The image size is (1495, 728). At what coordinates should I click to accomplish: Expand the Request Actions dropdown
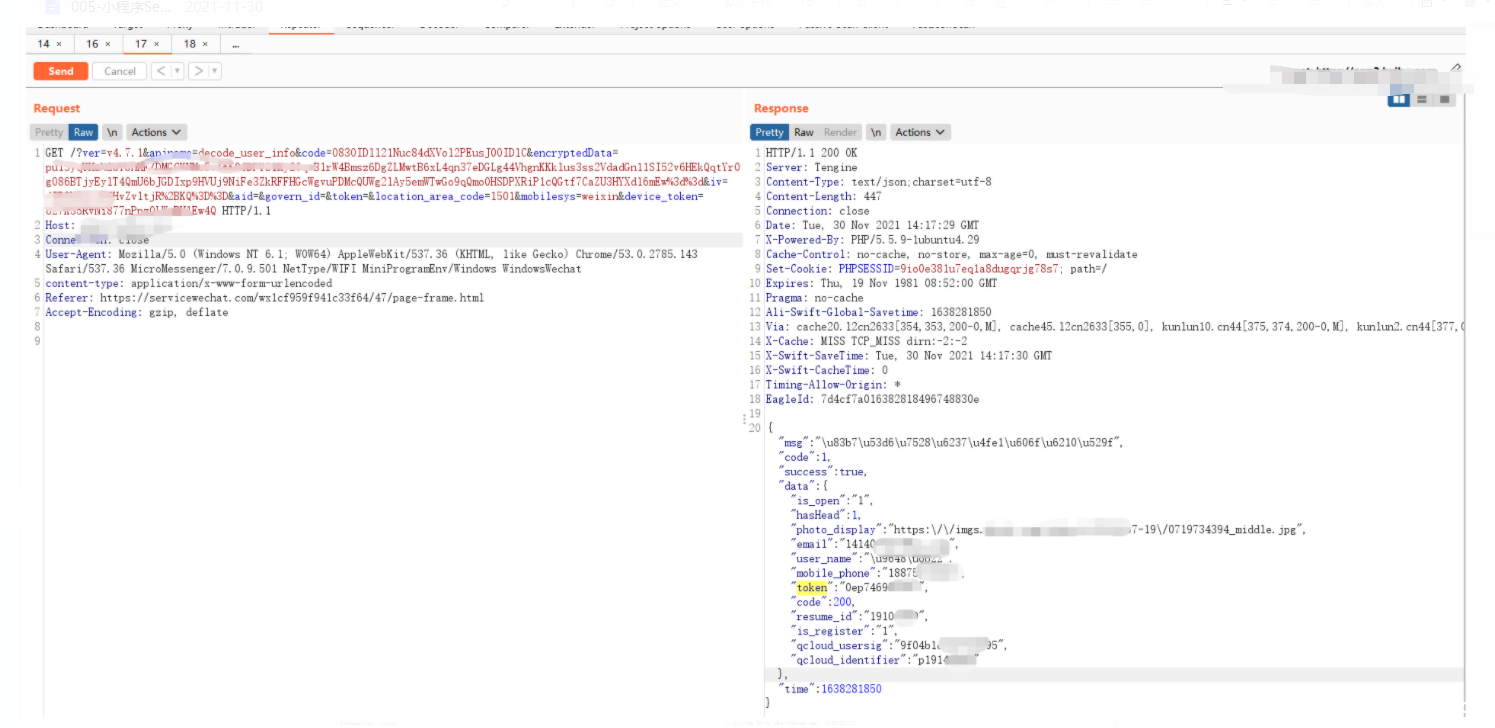tap(156, 132)
